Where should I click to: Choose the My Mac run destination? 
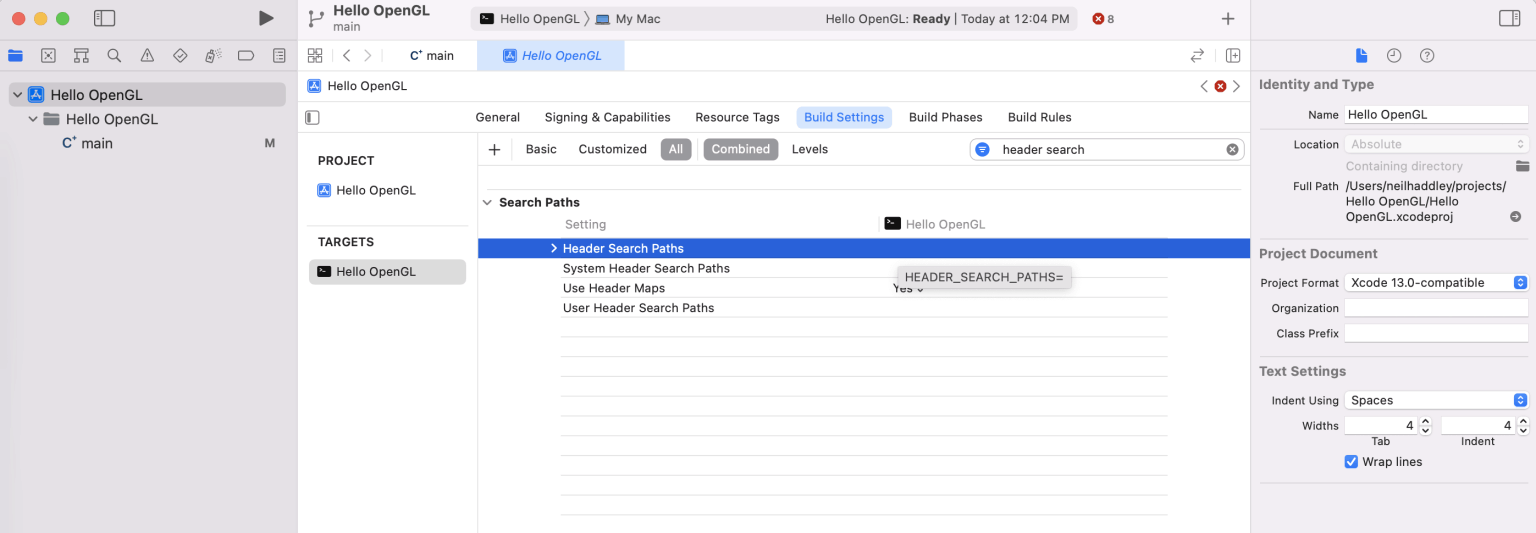point(627,19)
